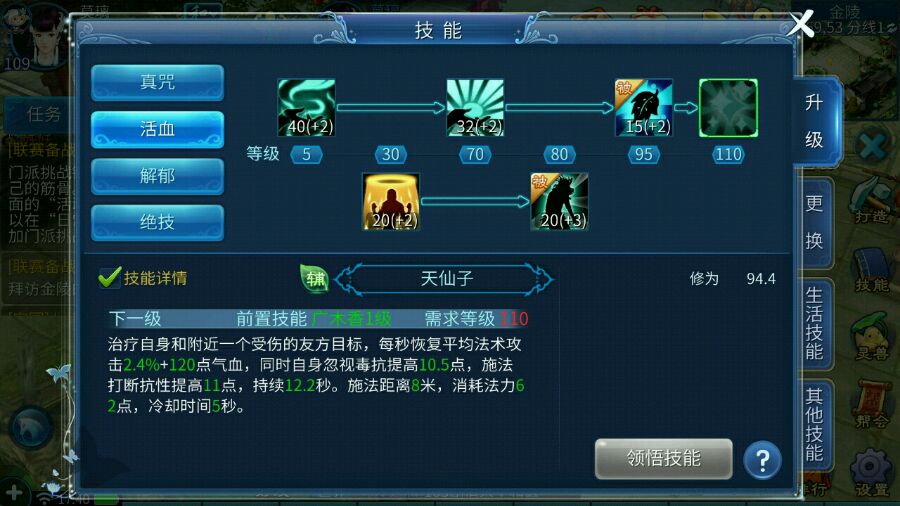Open the 绝技 skill category
900x506 pixels.
[157, 223]
